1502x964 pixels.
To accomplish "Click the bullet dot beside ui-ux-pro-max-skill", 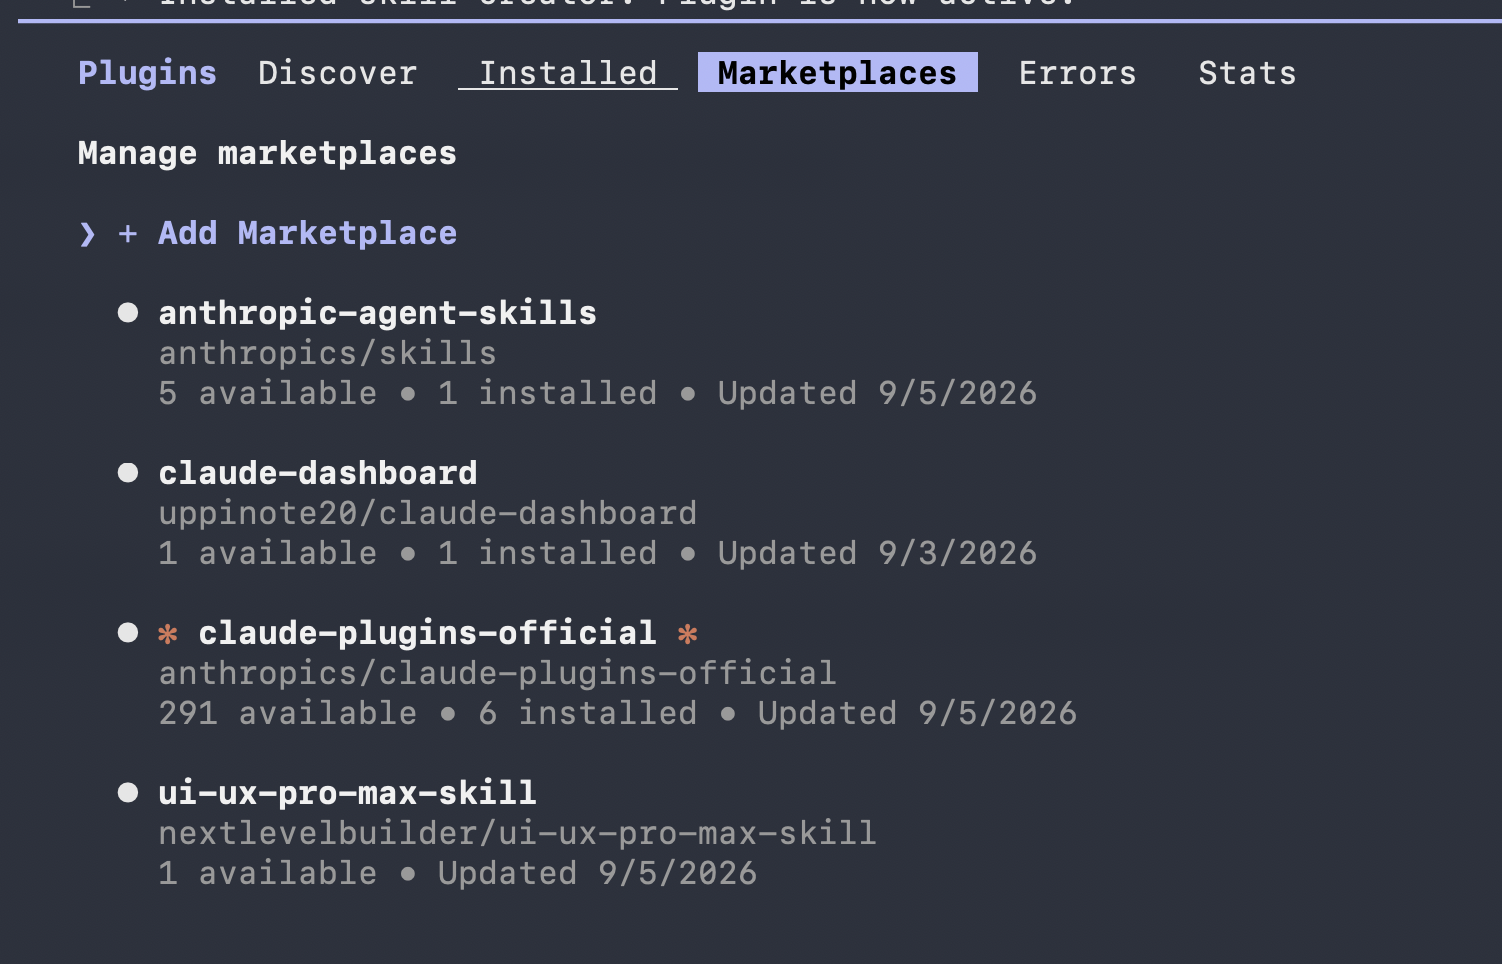I will click(x=128, y=793).
